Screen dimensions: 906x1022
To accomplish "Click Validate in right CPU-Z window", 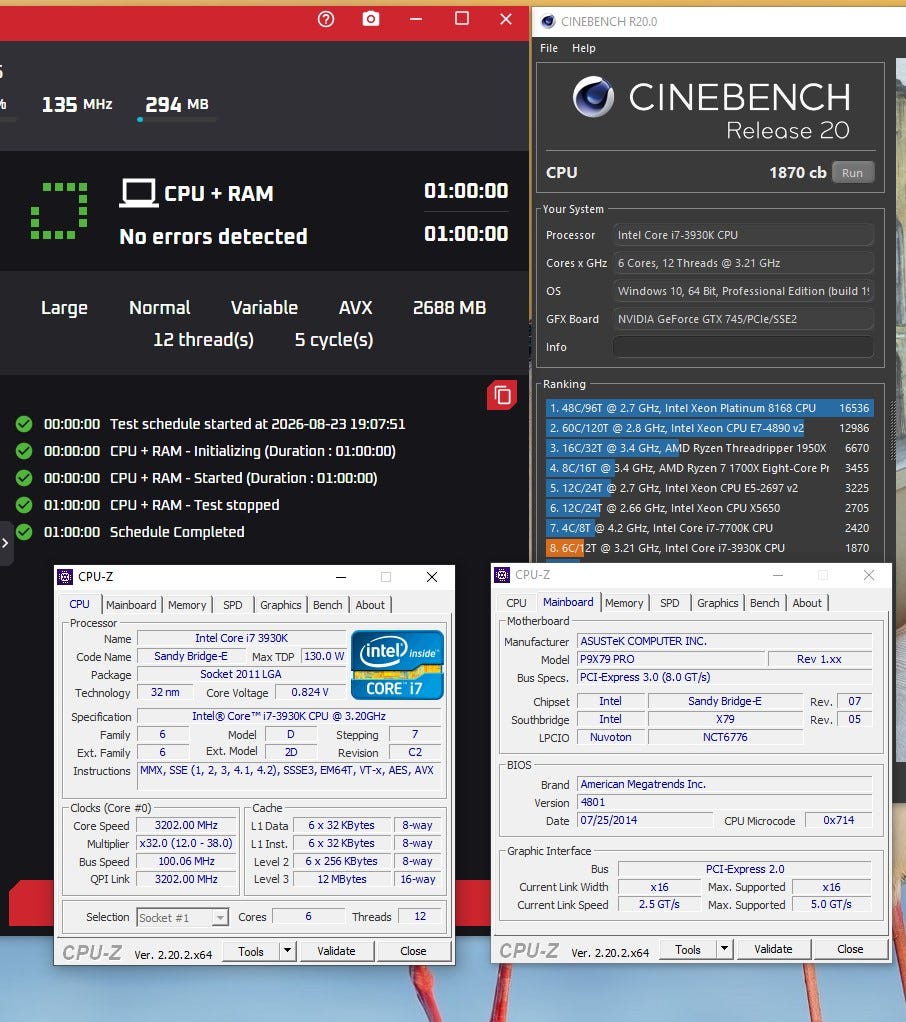I will [773, 950].
